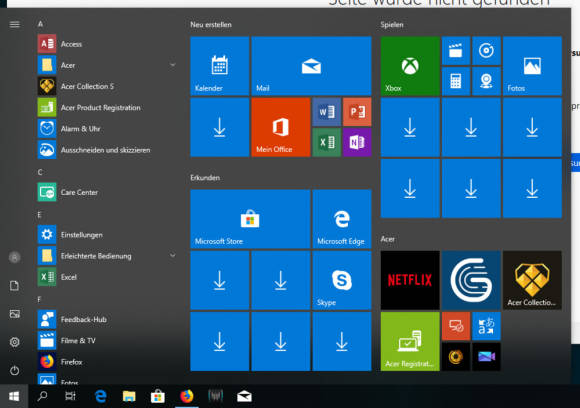Click the small Excel tile
Screen dimensions: 580x408
coord(326,142)
